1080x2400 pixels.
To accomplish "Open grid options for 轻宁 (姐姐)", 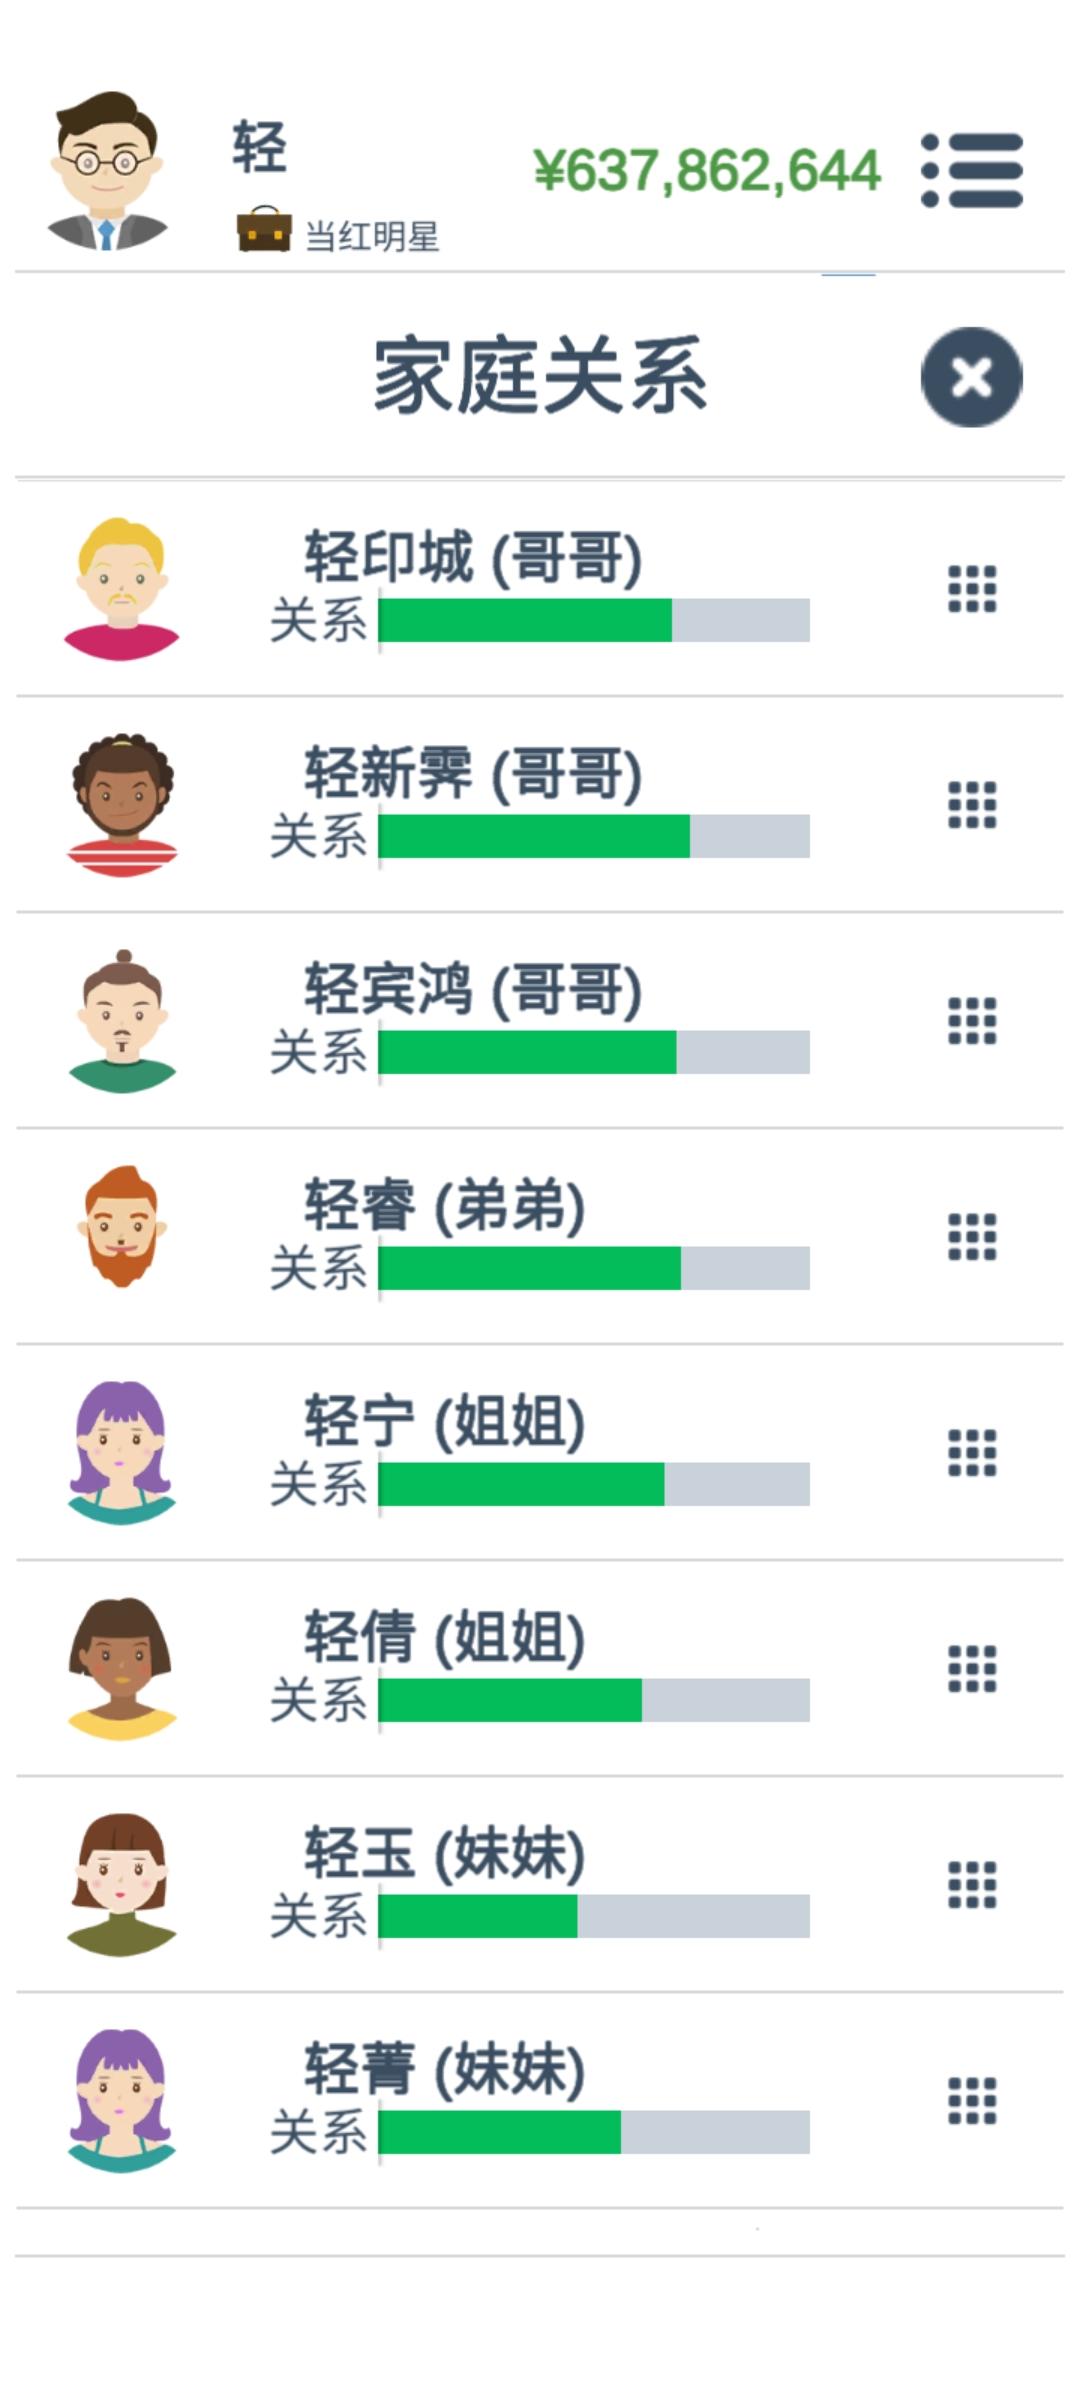I will pyautogui.click(x=972, y=1453).
